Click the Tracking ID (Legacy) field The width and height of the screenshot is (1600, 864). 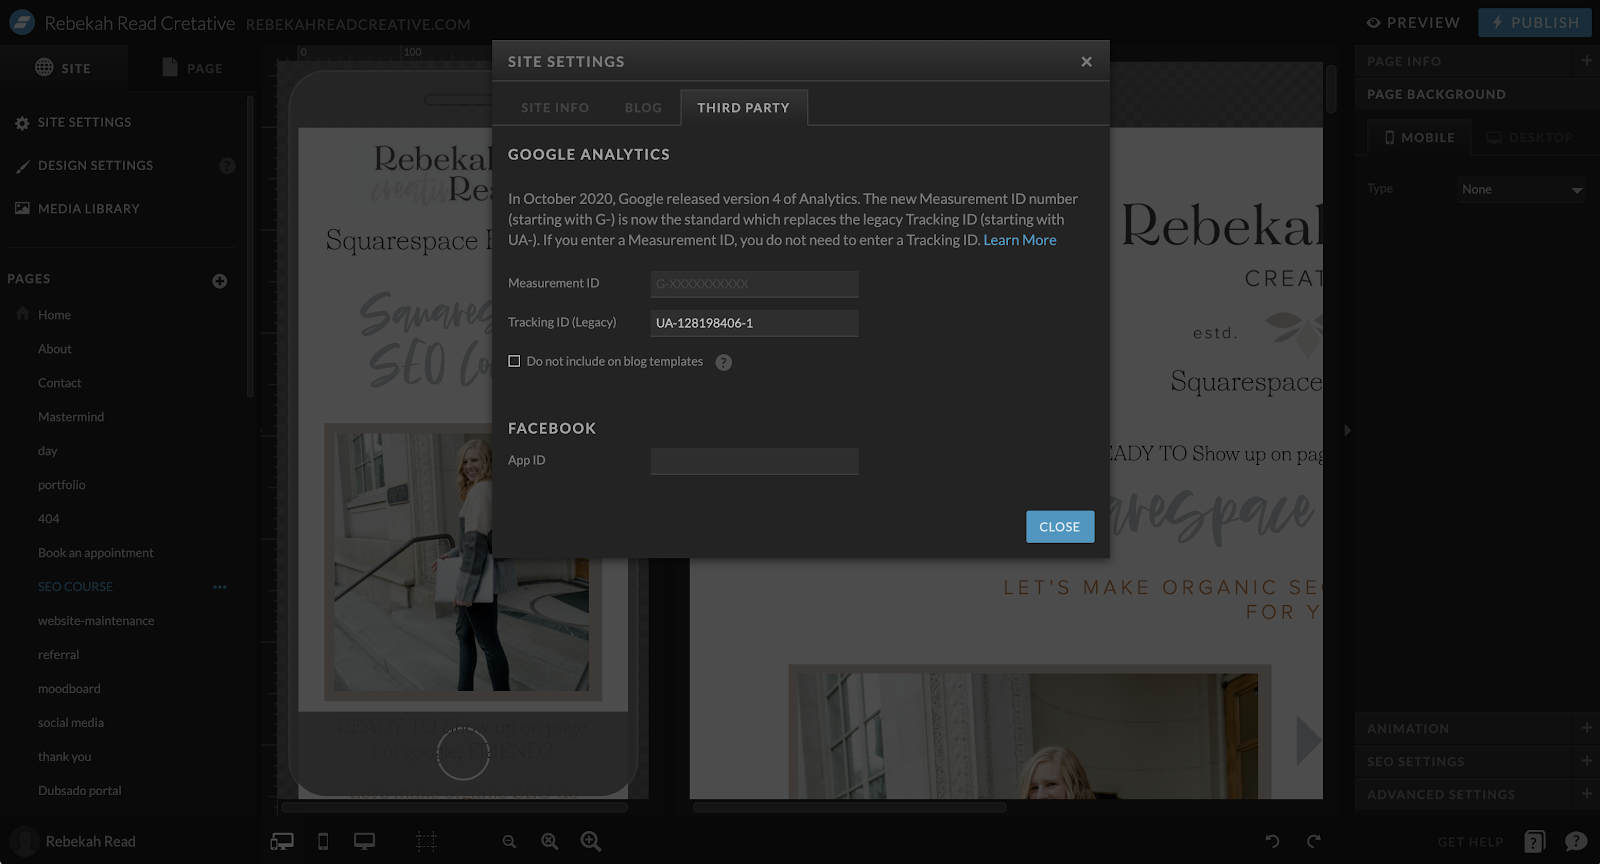pos(754,323)
